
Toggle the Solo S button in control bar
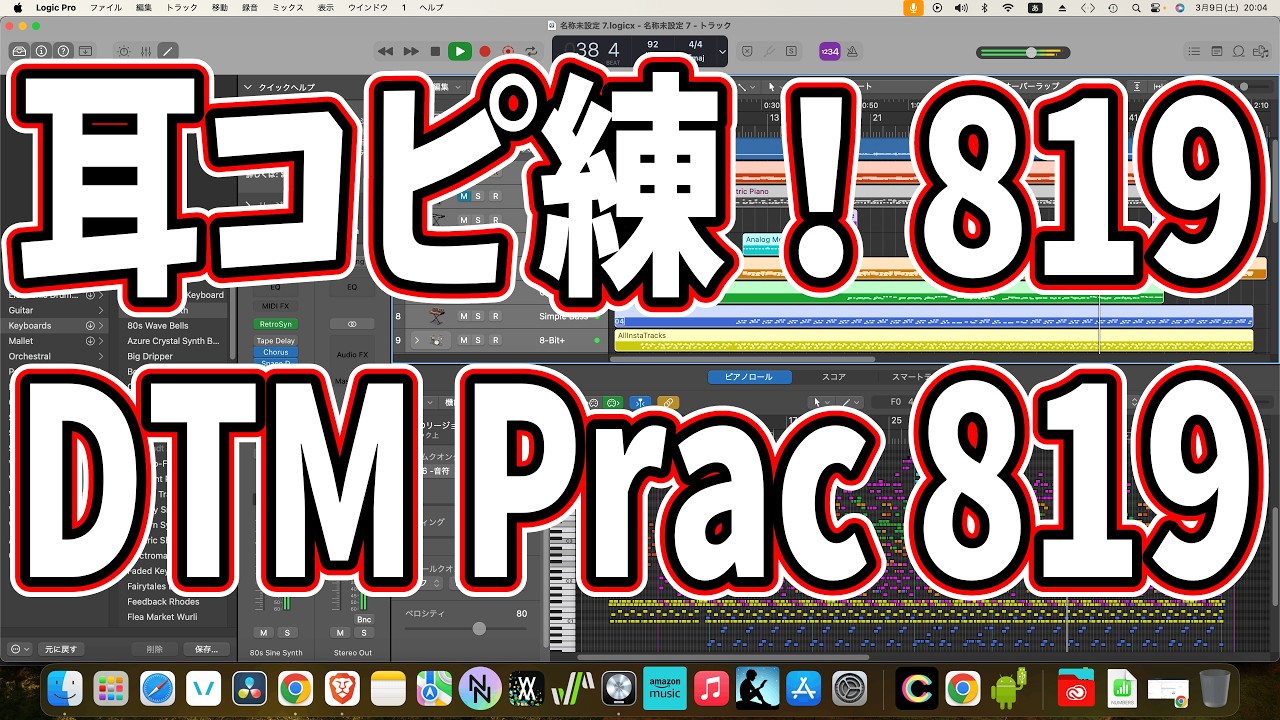pos(791,51)
